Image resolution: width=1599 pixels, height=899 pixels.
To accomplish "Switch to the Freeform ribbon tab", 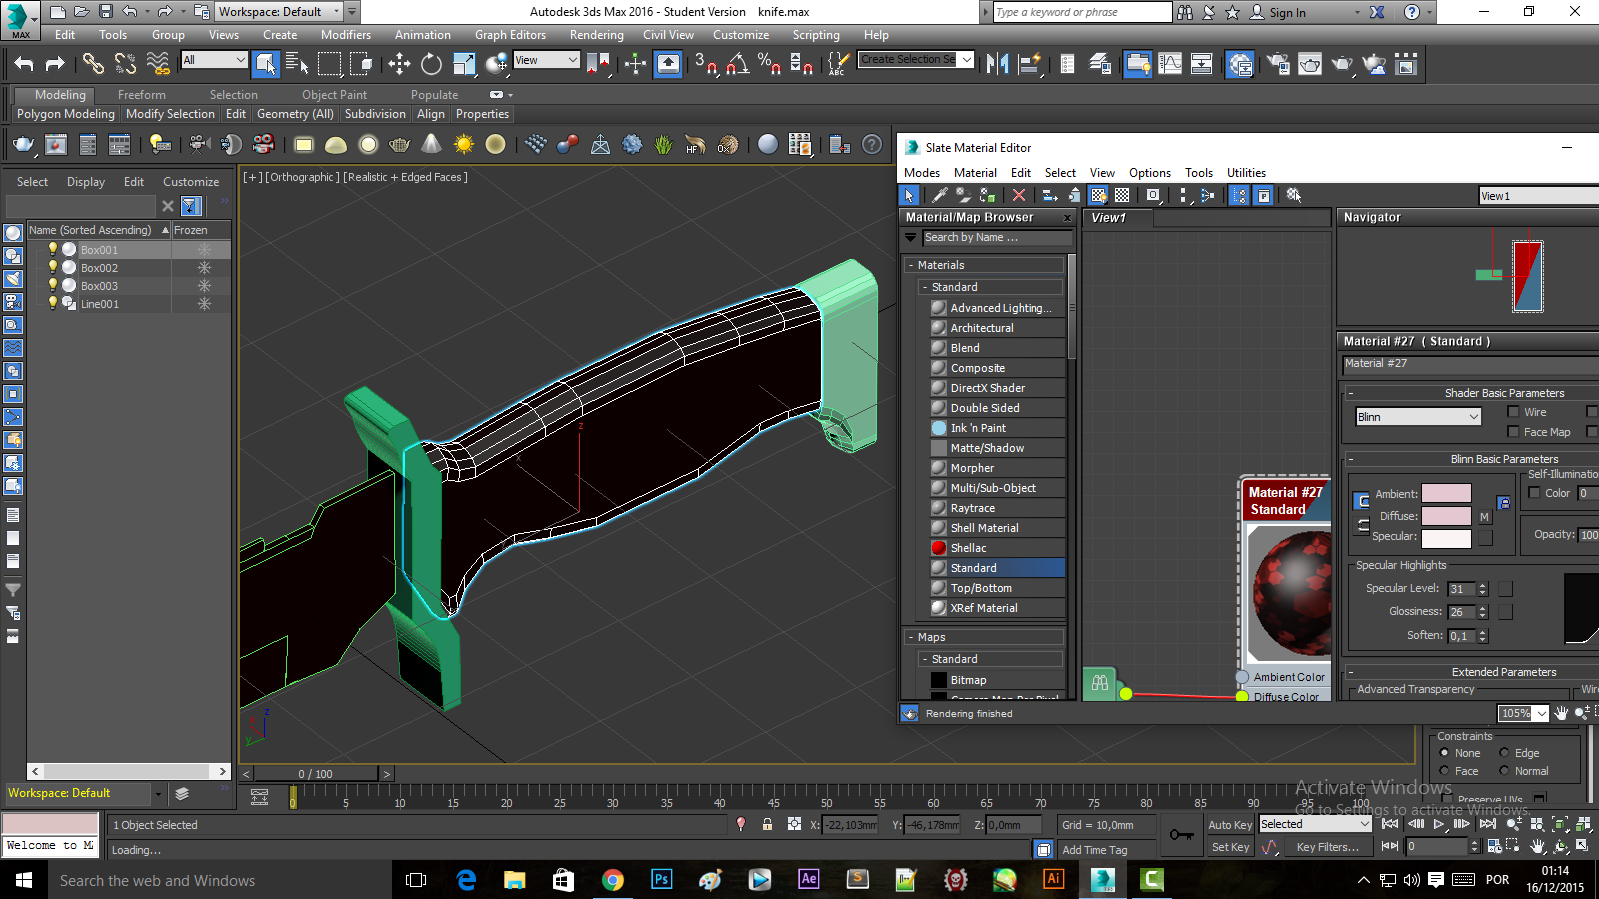I will pyautogui.click(x=142, y=95).
